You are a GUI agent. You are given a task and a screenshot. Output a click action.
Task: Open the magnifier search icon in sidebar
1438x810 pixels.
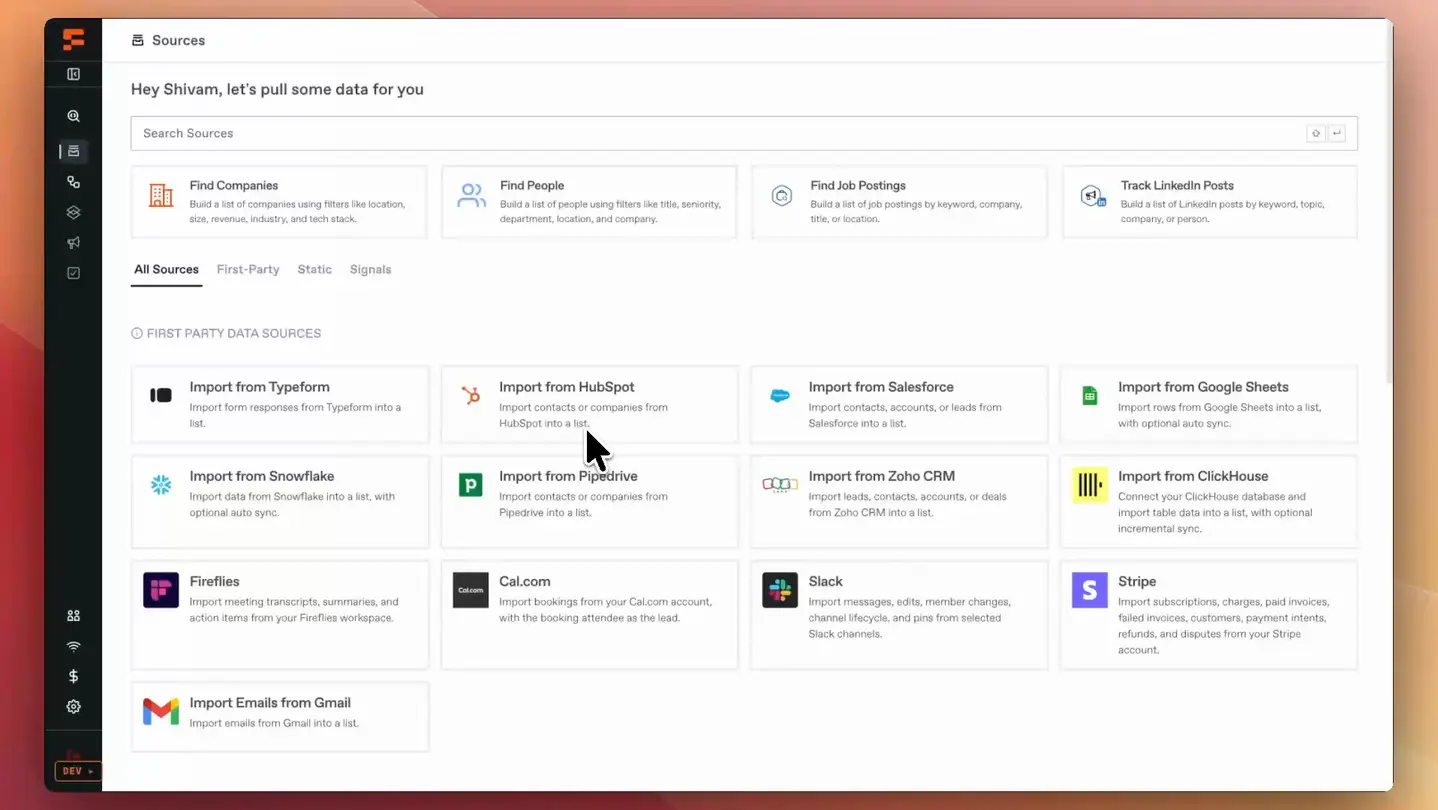coord(73,116)
